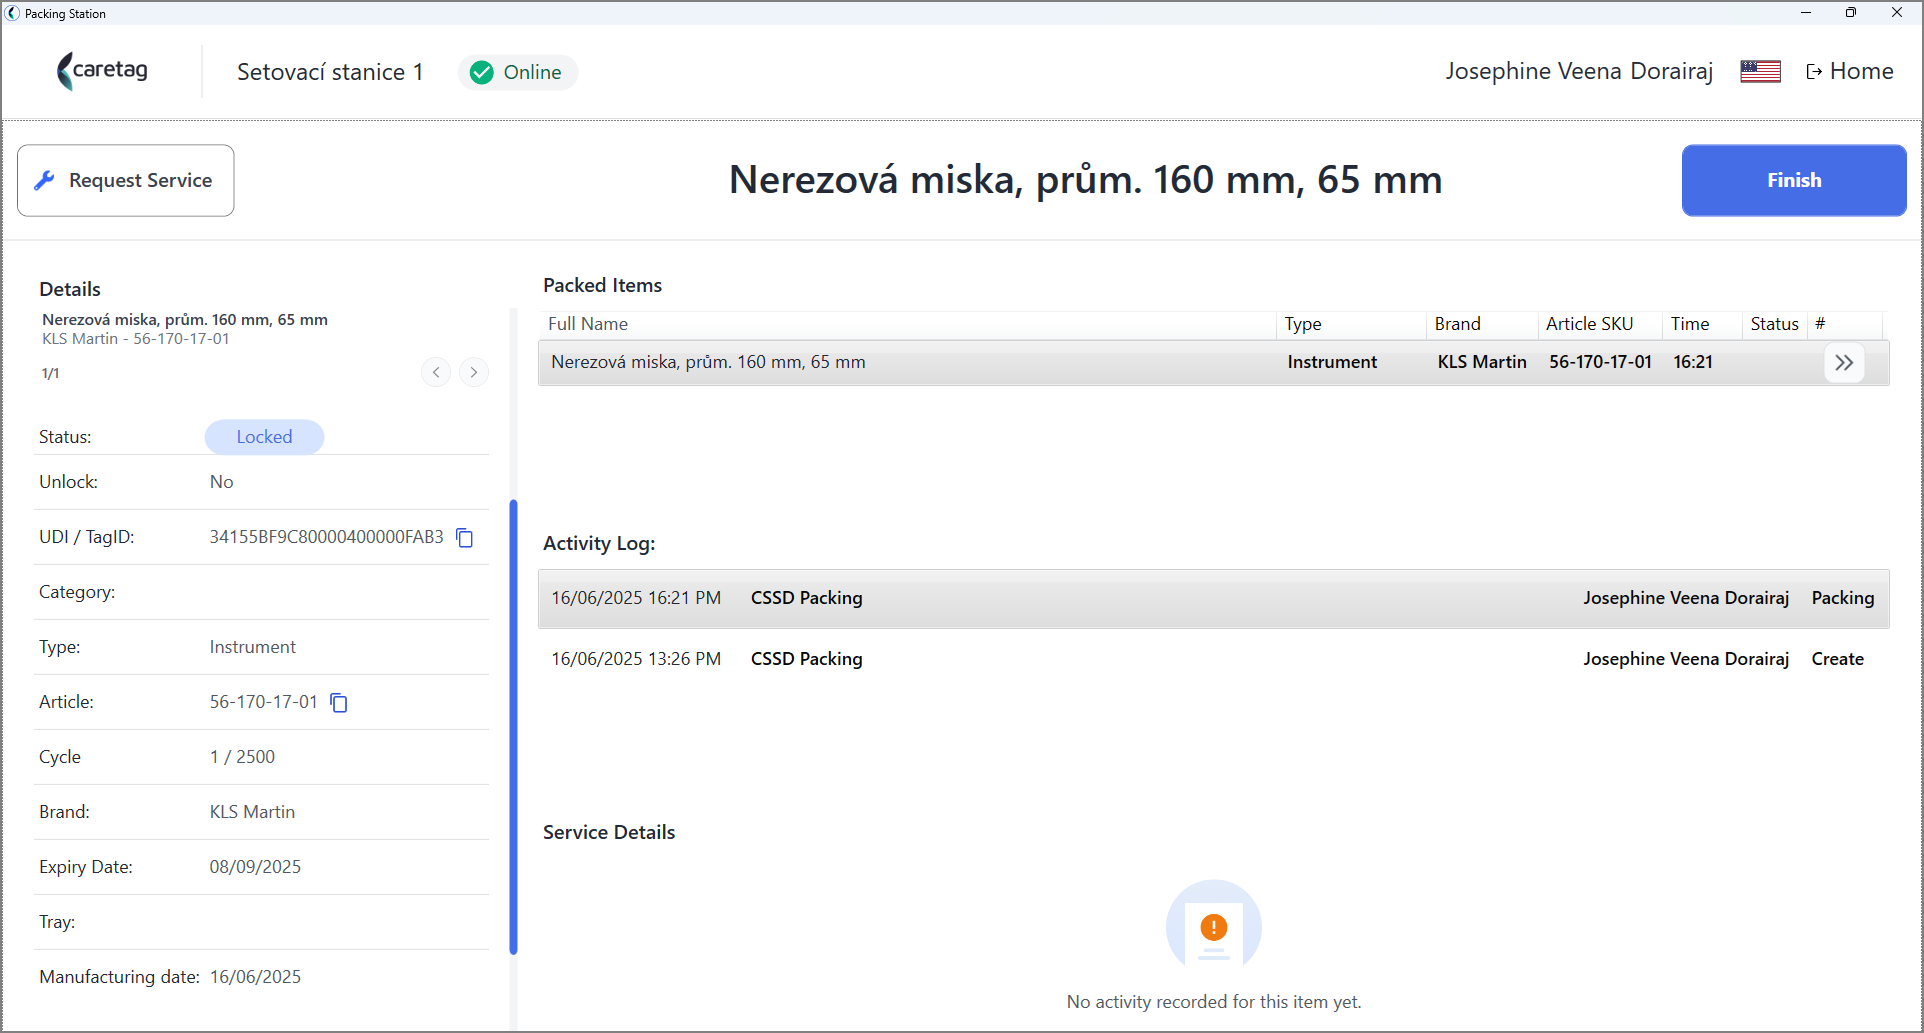Select the 13:26 PM Create log entry

(1213, 659)
